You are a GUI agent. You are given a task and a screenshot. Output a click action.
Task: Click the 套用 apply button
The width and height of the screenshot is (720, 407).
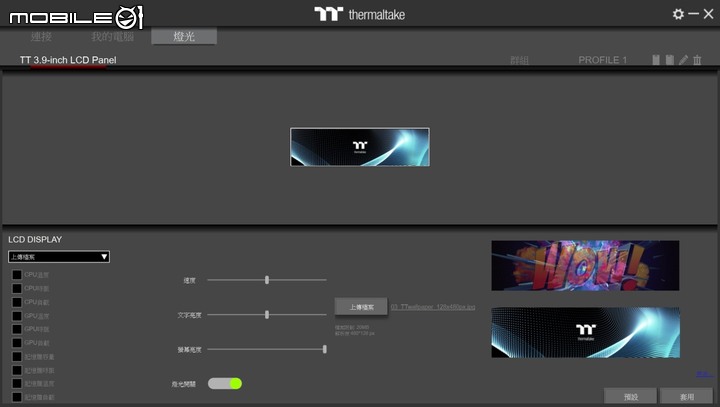pyautogui.click(x=687, y=396)
